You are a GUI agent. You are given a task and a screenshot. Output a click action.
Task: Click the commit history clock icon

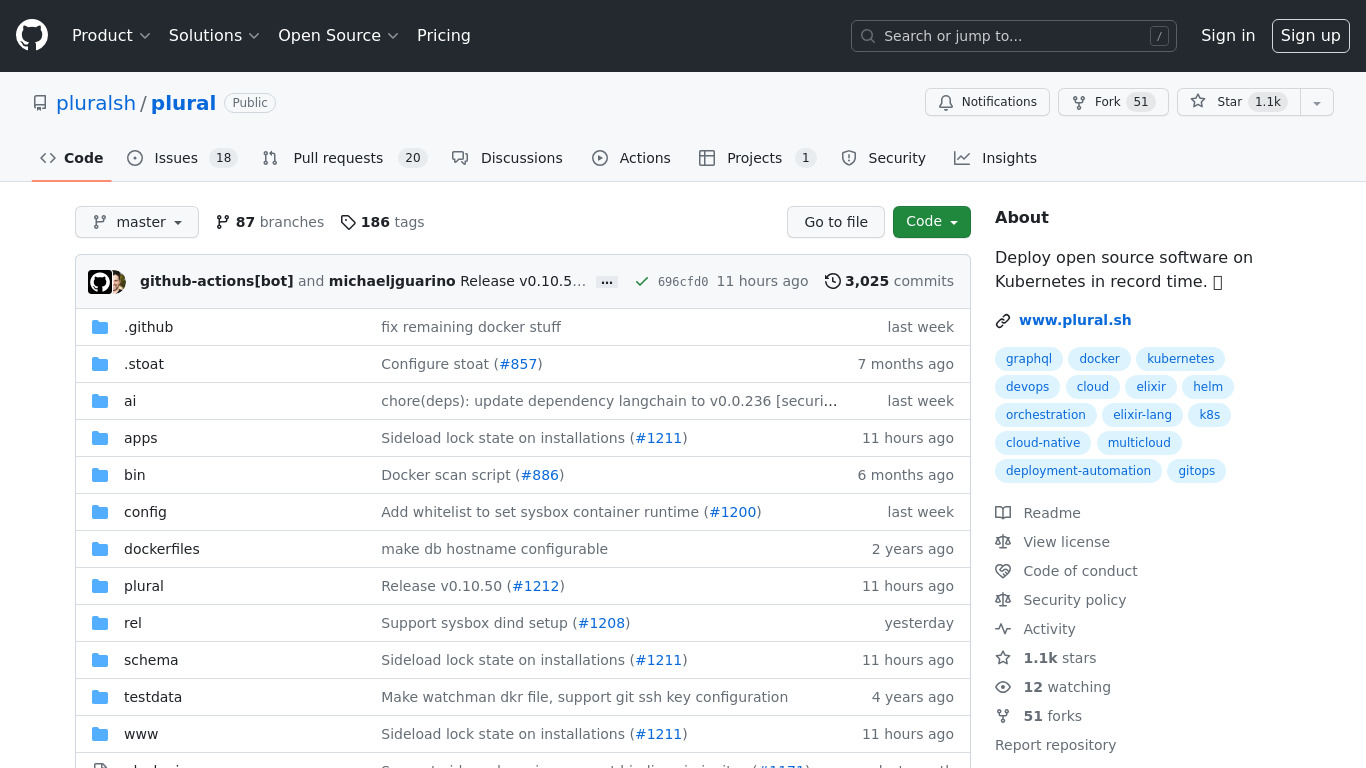pos(832,281)
